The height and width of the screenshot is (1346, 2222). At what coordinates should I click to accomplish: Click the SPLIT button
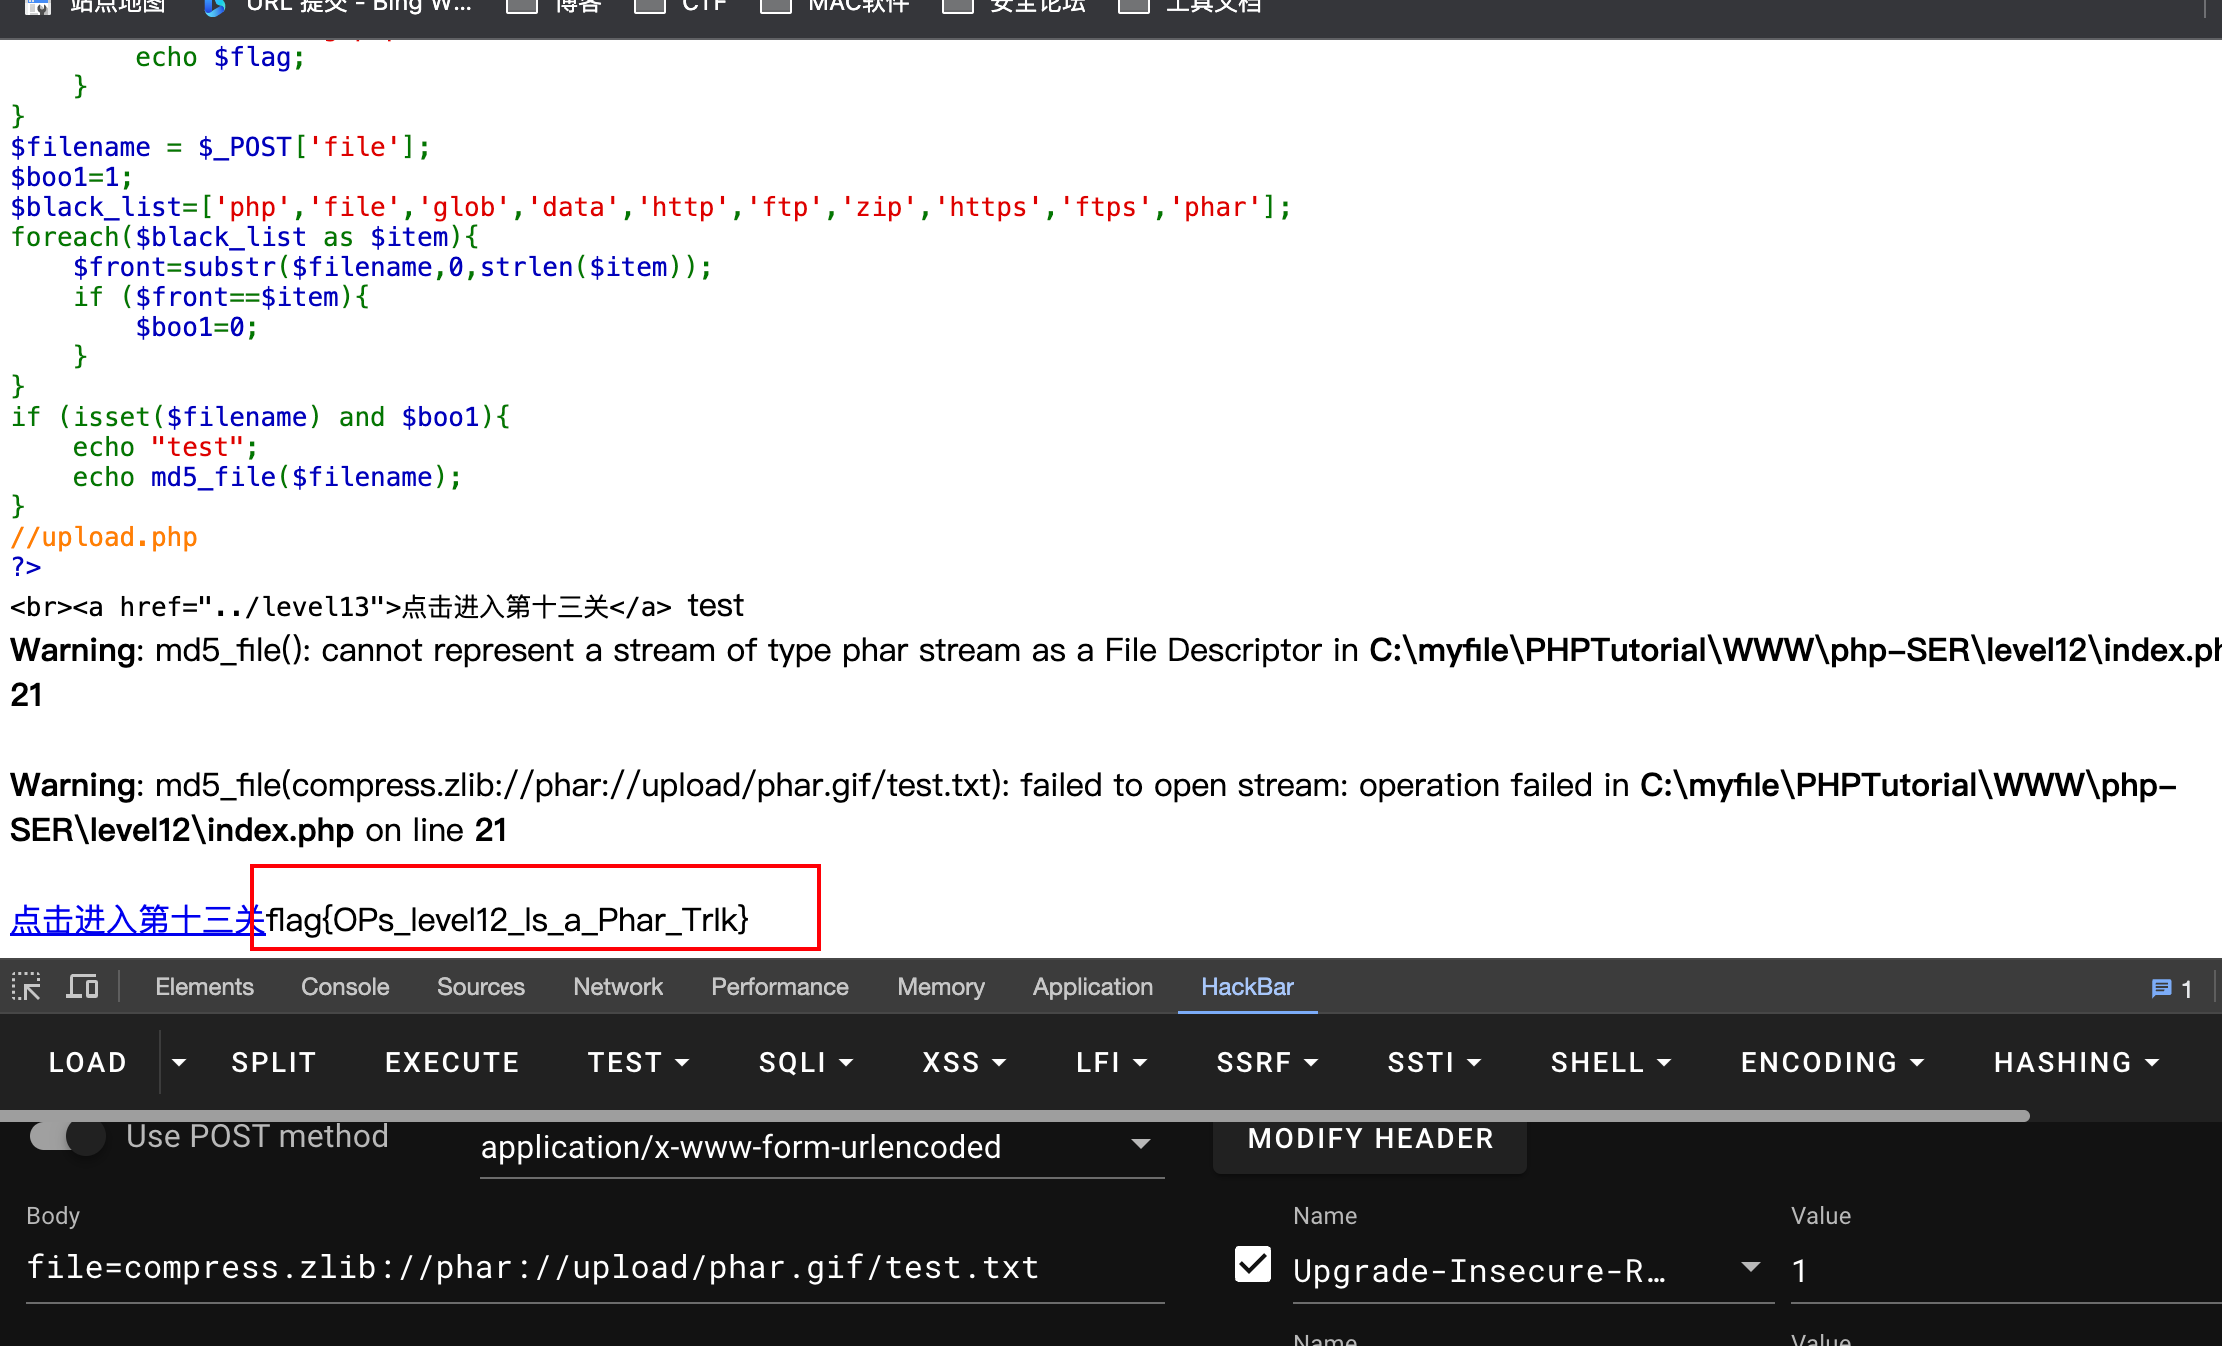coord(273,1062)
